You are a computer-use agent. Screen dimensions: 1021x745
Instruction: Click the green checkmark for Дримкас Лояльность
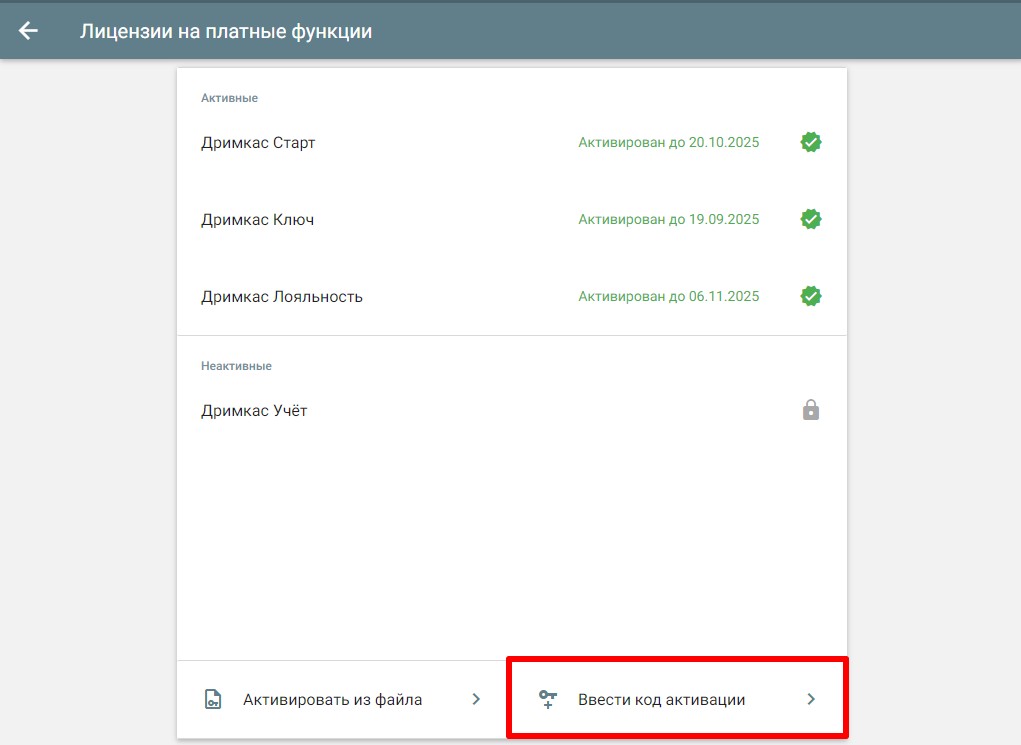coord(811,296)
